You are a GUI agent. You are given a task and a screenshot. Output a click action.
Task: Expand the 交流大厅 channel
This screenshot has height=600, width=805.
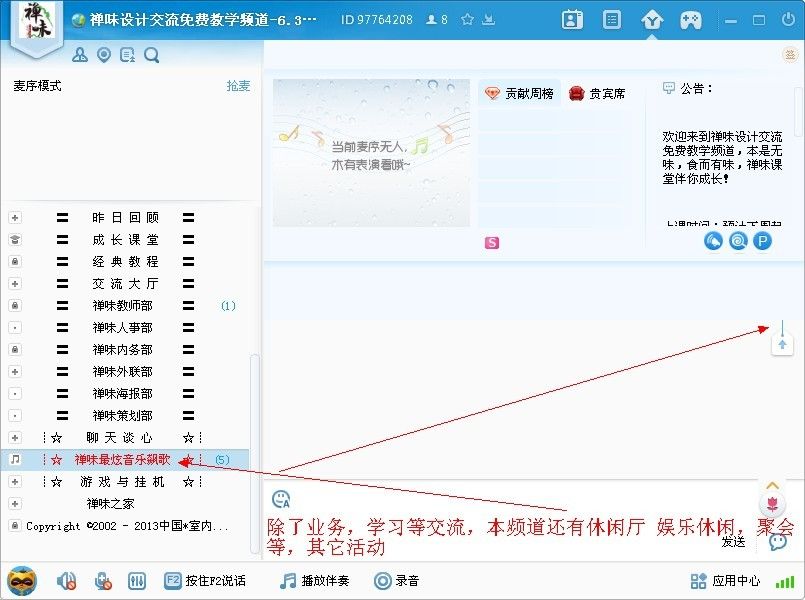pyautogui.click(x=15, y=284)
